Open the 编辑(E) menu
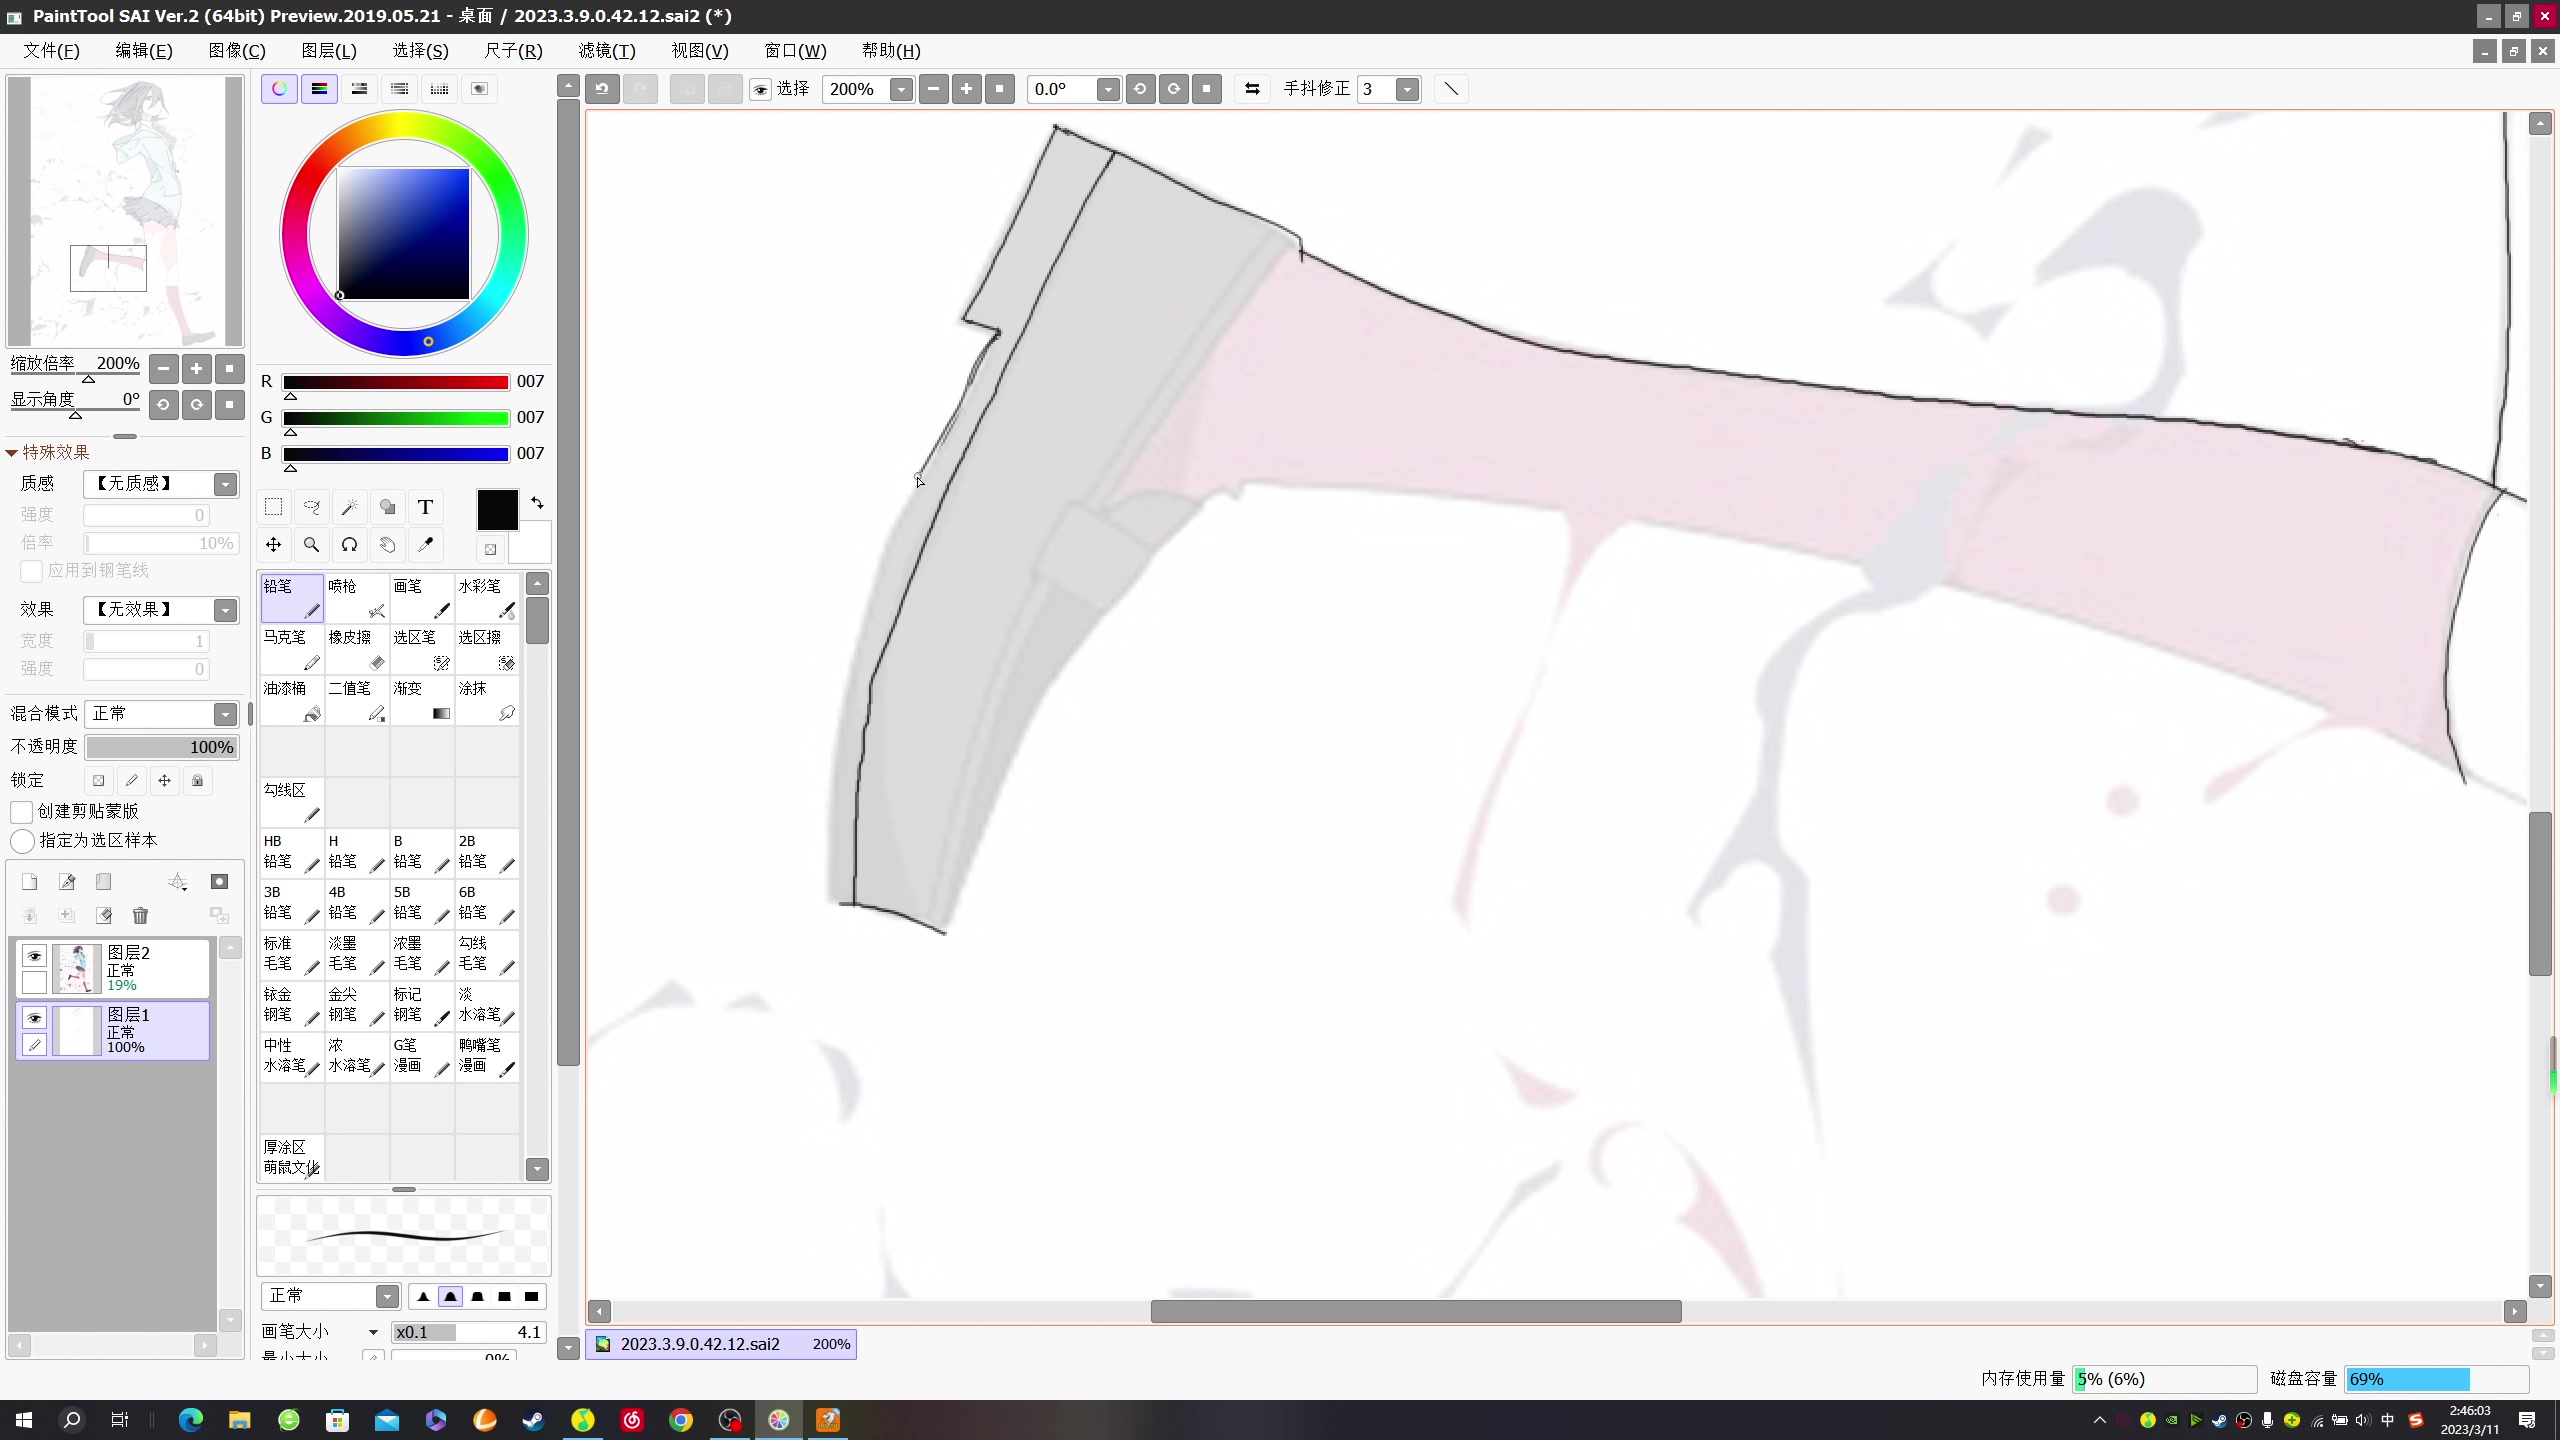2560x1440 pixels. [x=143, y=51]
